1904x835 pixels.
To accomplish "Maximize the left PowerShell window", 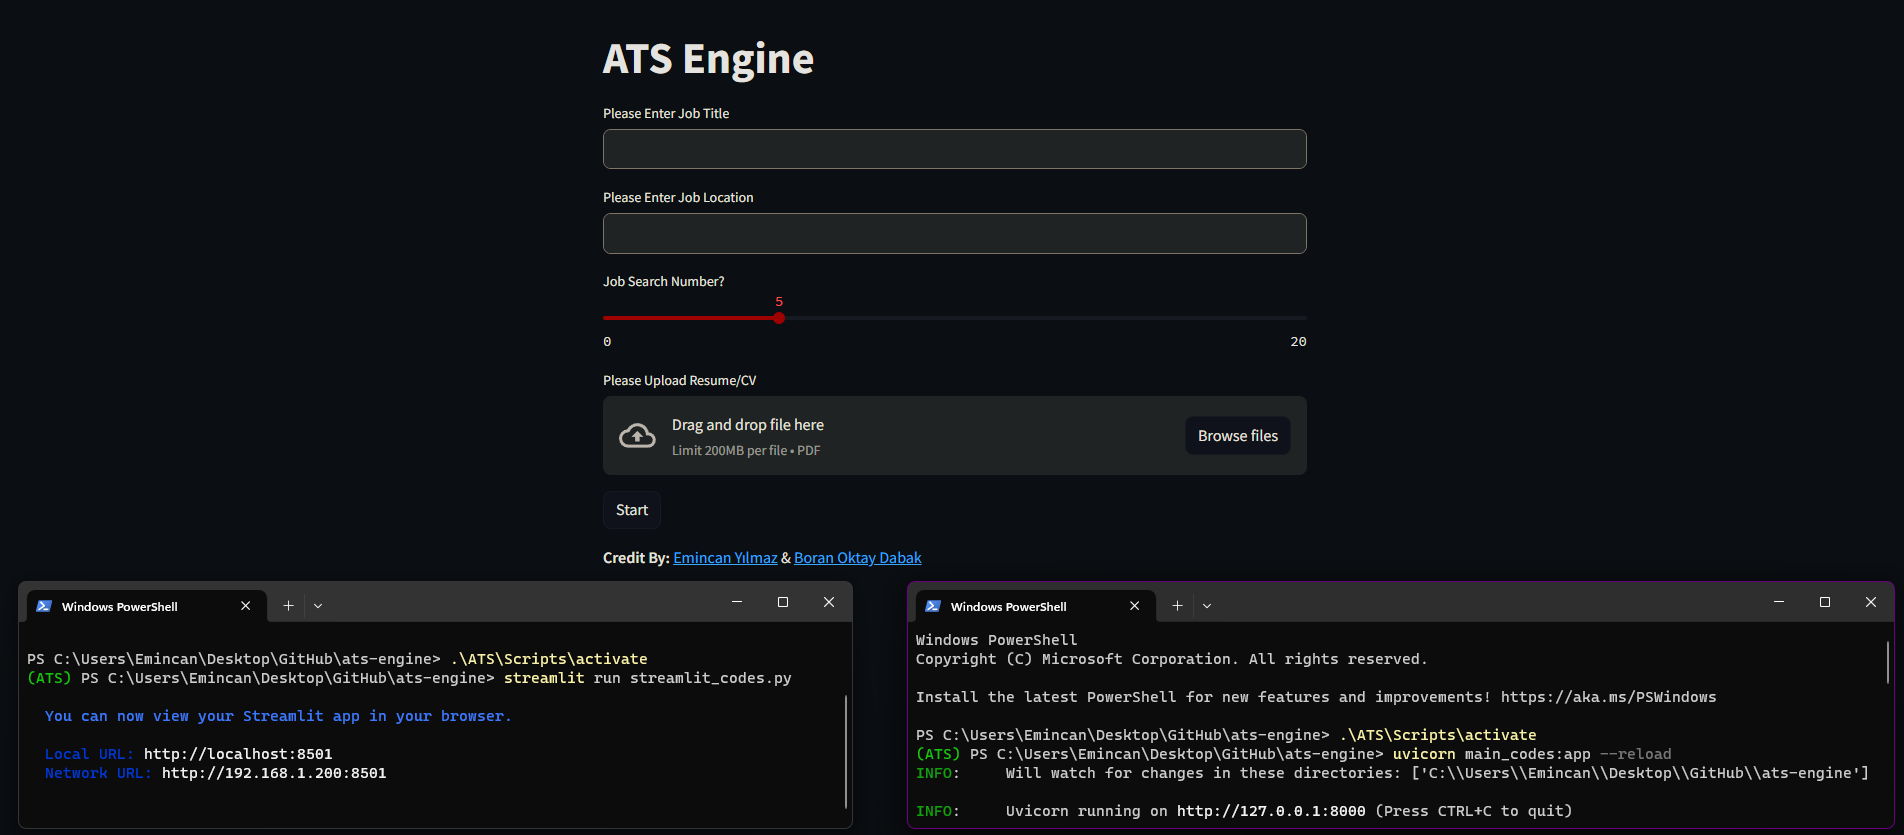I will (x=783, y=602).
